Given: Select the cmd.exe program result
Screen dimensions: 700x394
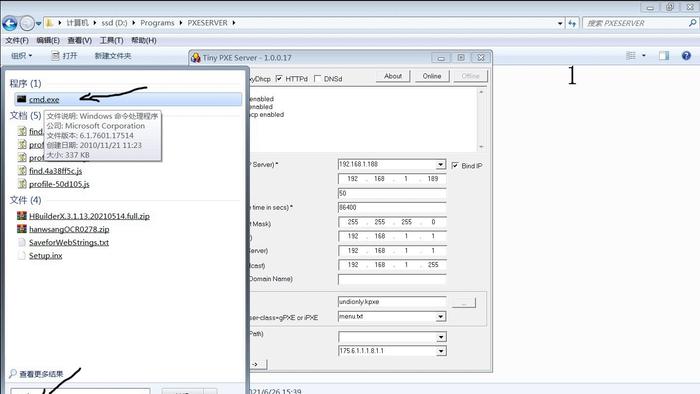Looking at the screenshot, I should click(128, 99).
